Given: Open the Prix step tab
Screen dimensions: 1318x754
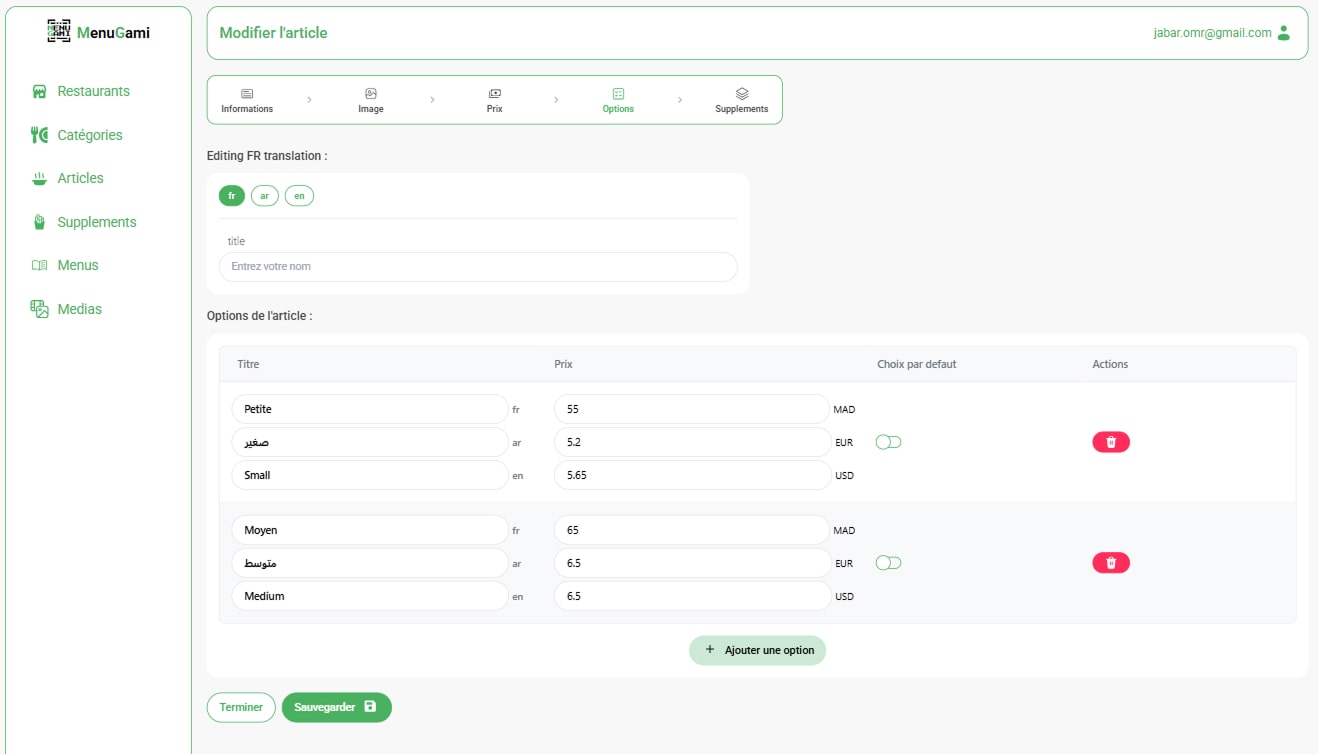Looking at the screenshot, I should click(494, 100).
